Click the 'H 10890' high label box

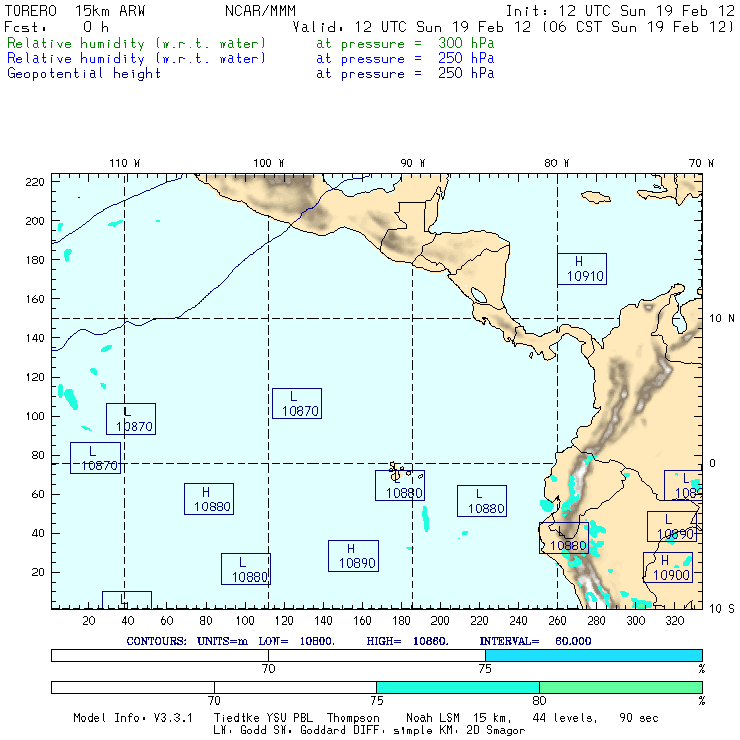click(353, 556)
